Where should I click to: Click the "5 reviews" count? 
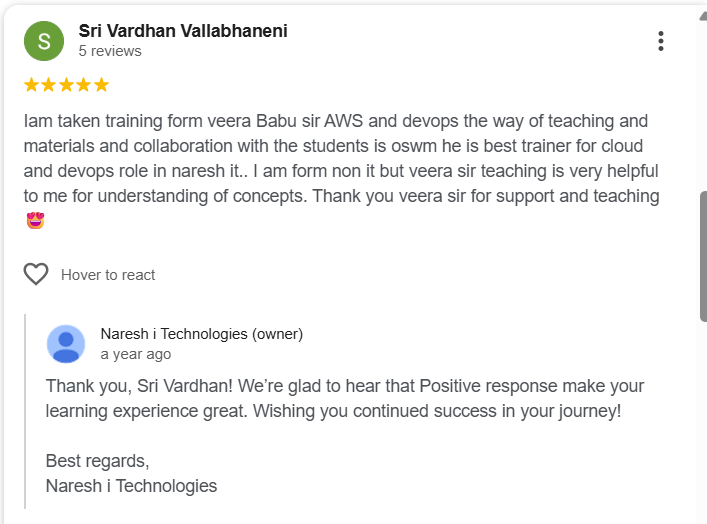point(110,51)
